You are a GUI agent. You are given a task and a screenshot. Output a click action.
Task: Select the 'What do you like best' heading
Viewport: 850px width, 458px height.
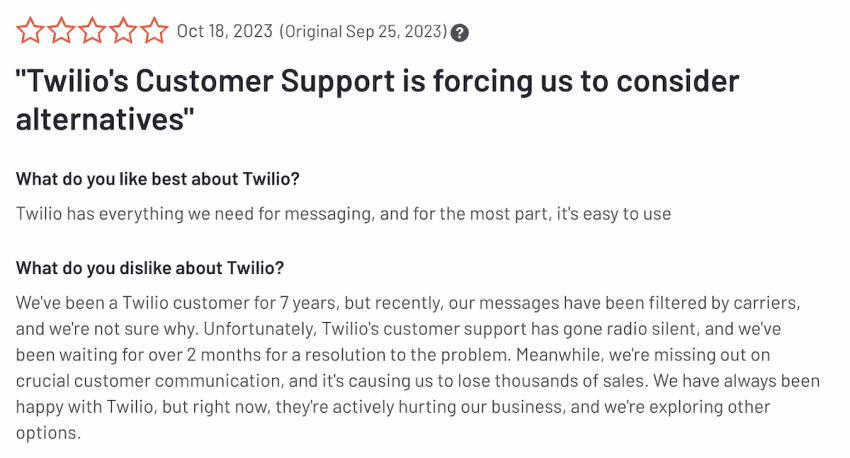[x=158, y=179]
